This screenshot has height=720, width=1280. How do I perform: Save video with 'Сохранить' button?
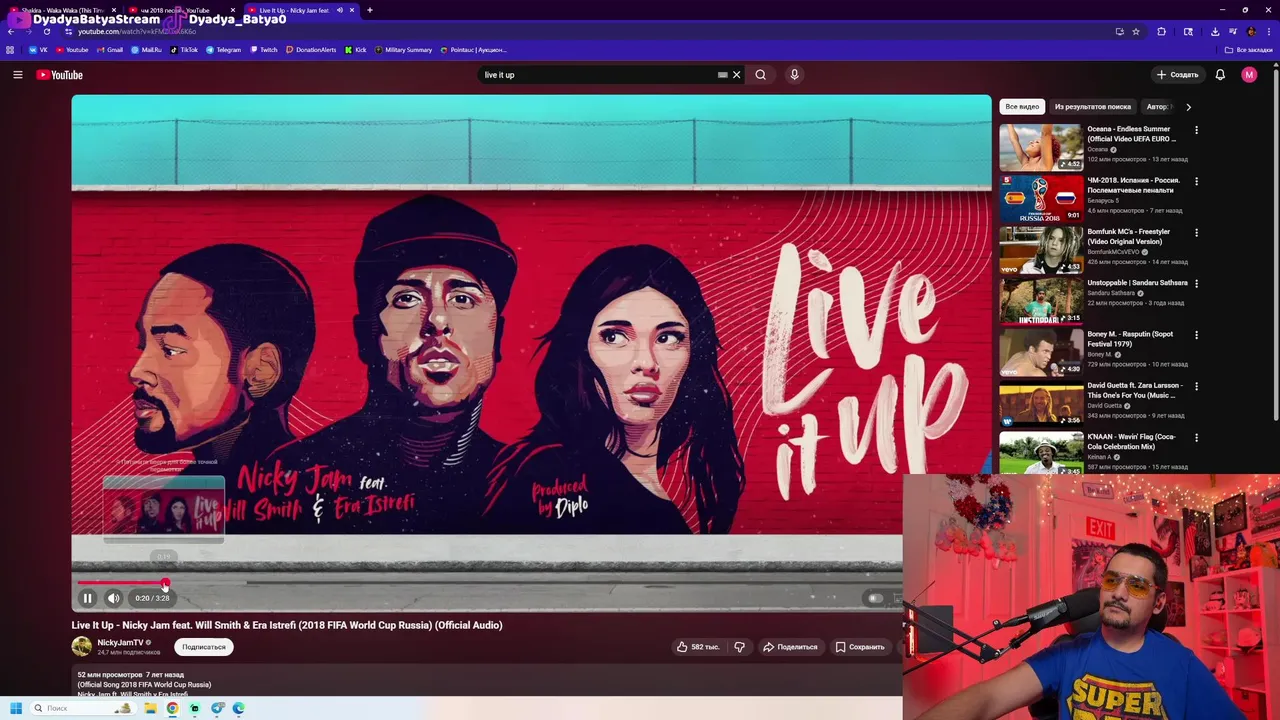point(860,647)
